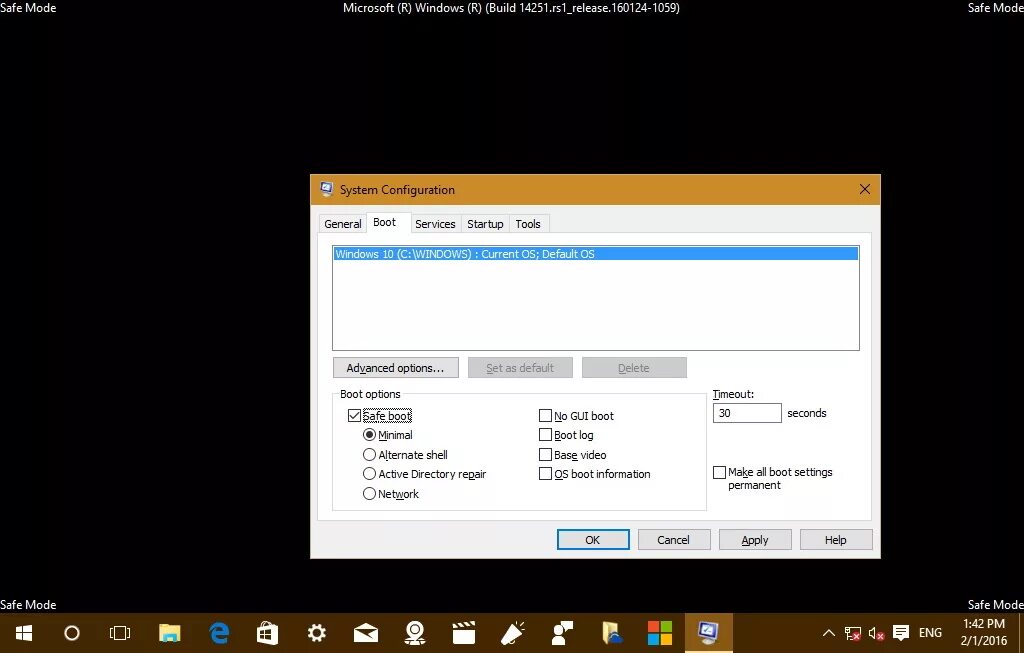
Task: Open the Maps app icon
Action: [415, 633]
